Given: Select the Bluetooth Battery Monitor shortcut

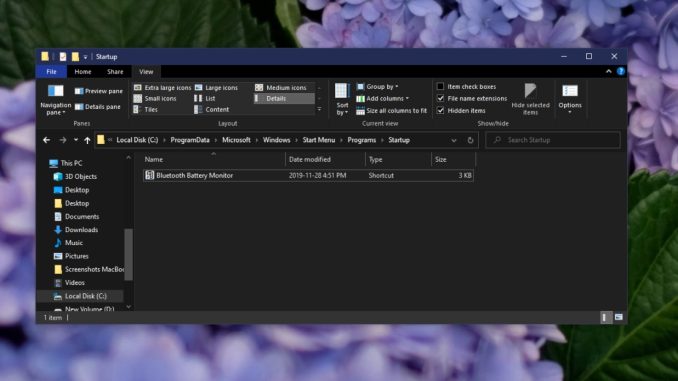Looking at the screenshot, I should 308,176.
